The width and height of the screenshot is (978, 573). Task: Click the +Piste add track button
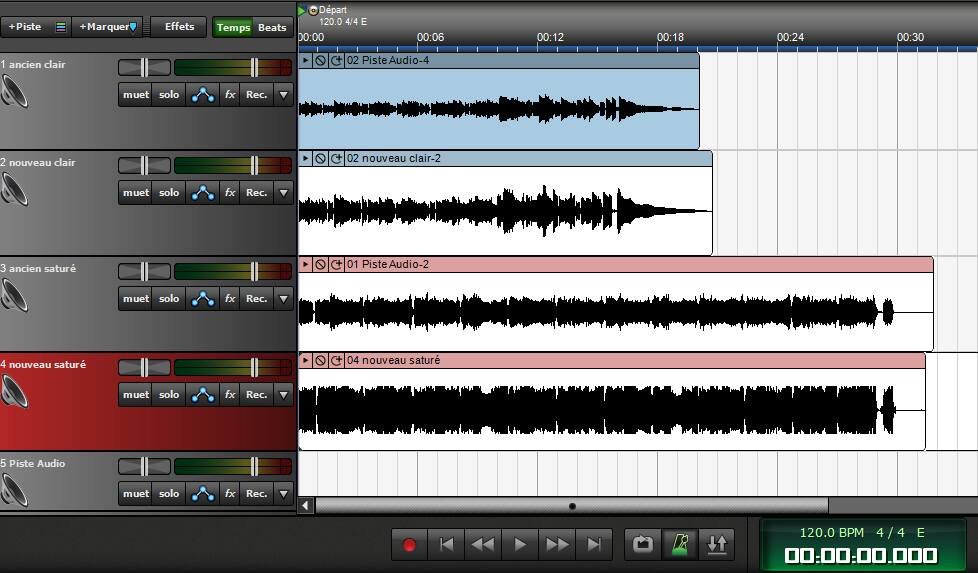tap(26, 27)
